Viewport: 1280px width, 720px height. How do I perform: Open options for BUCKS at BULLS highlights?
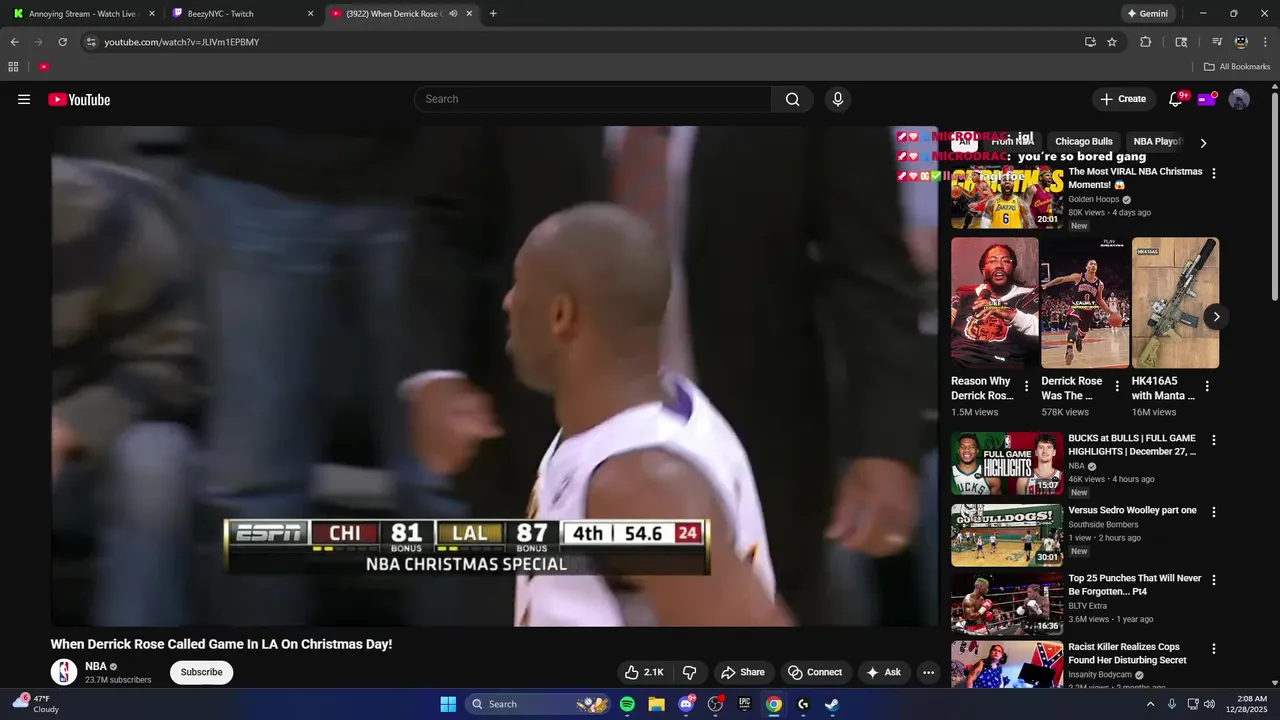1214,440
